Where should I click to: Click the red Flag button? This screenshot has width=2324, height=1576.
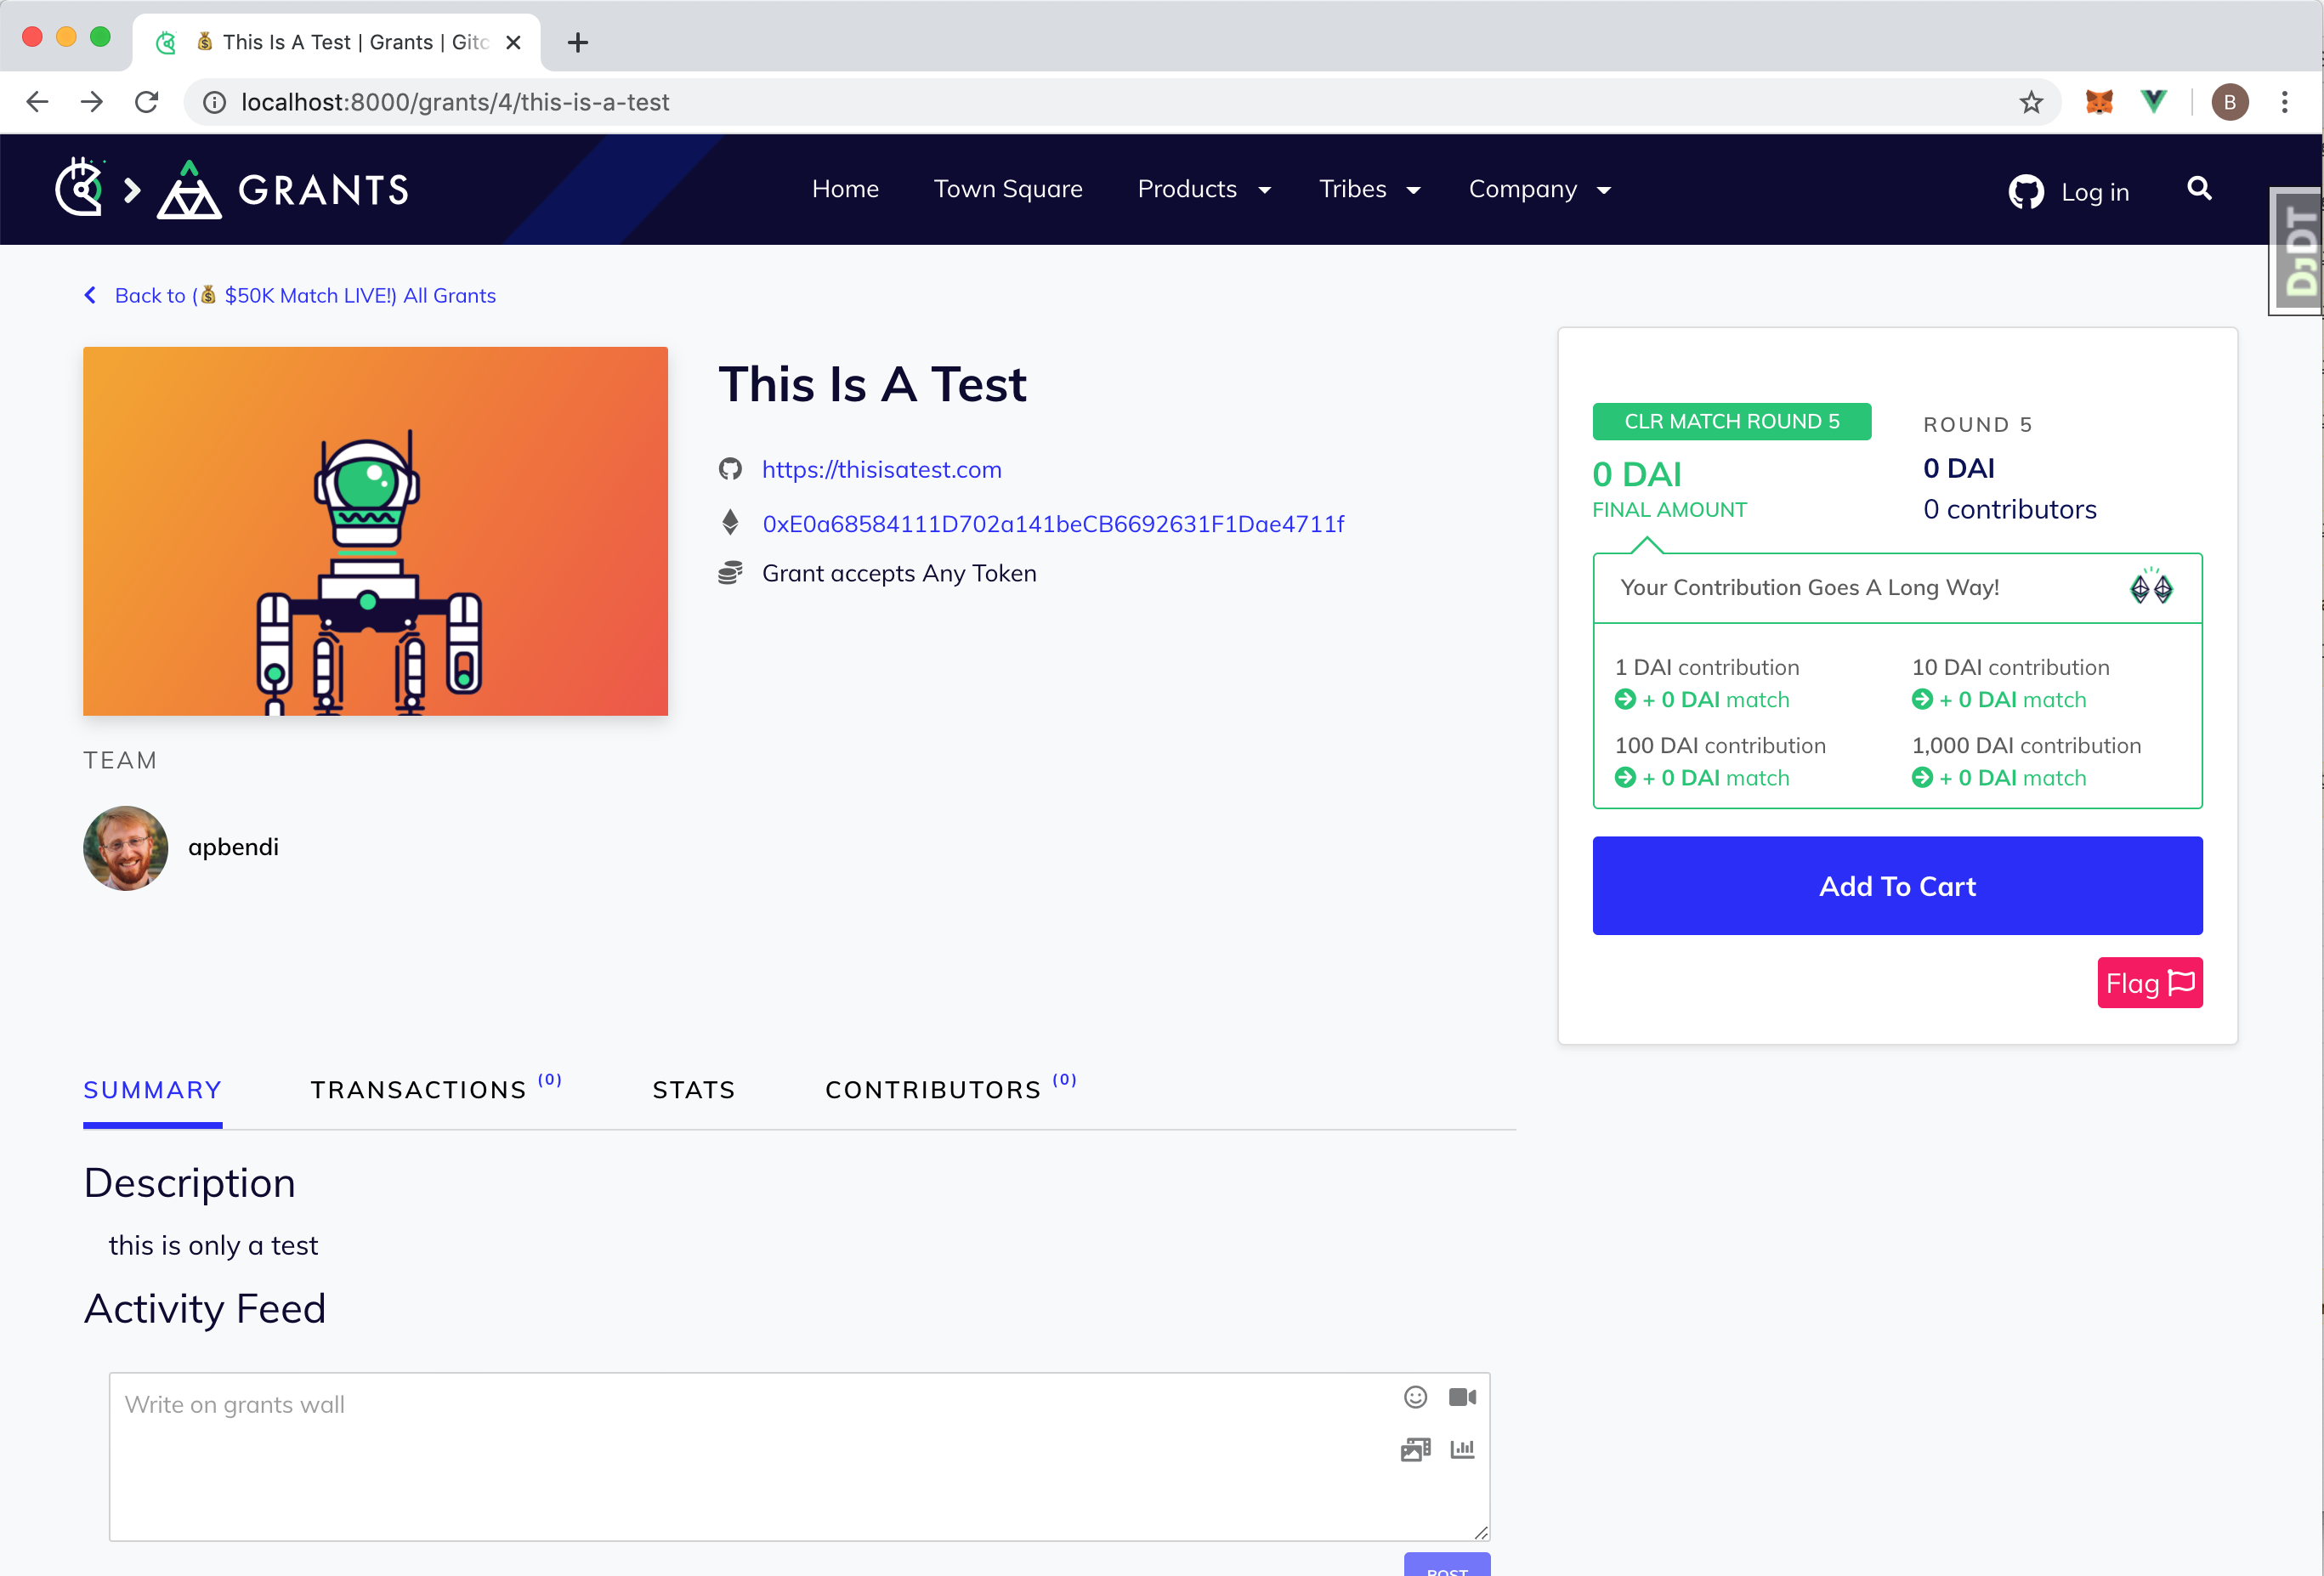[x=2149, y=983]
